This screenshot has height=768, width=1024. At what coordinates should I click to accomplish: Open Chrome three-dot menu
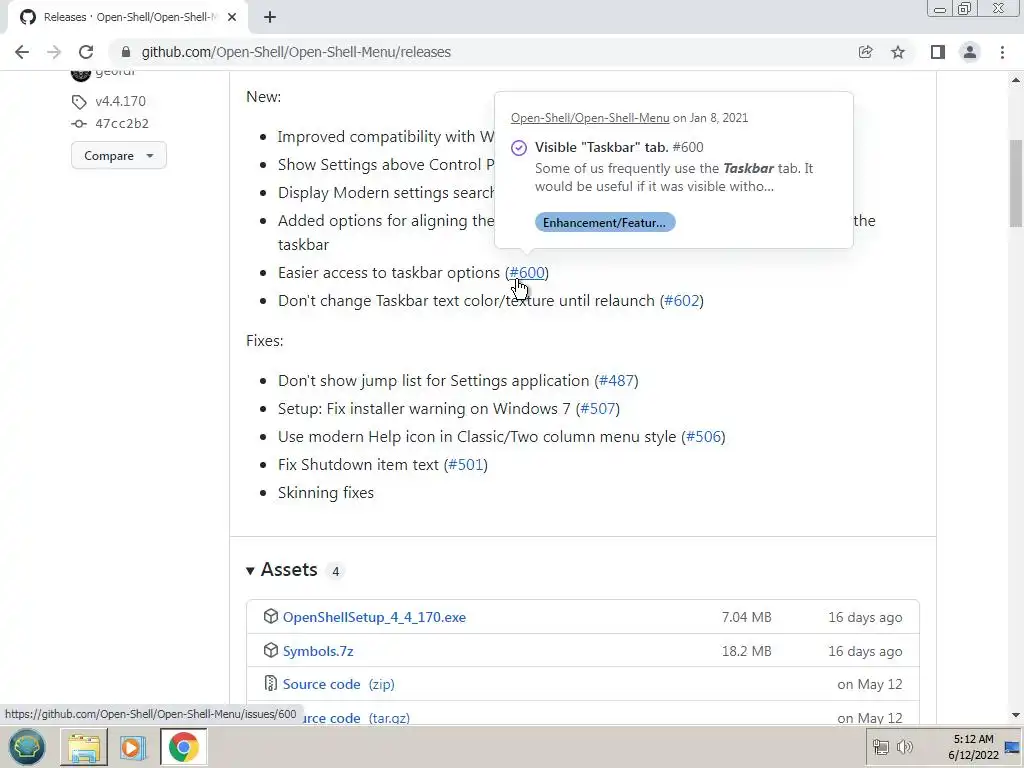[1002, 52]
